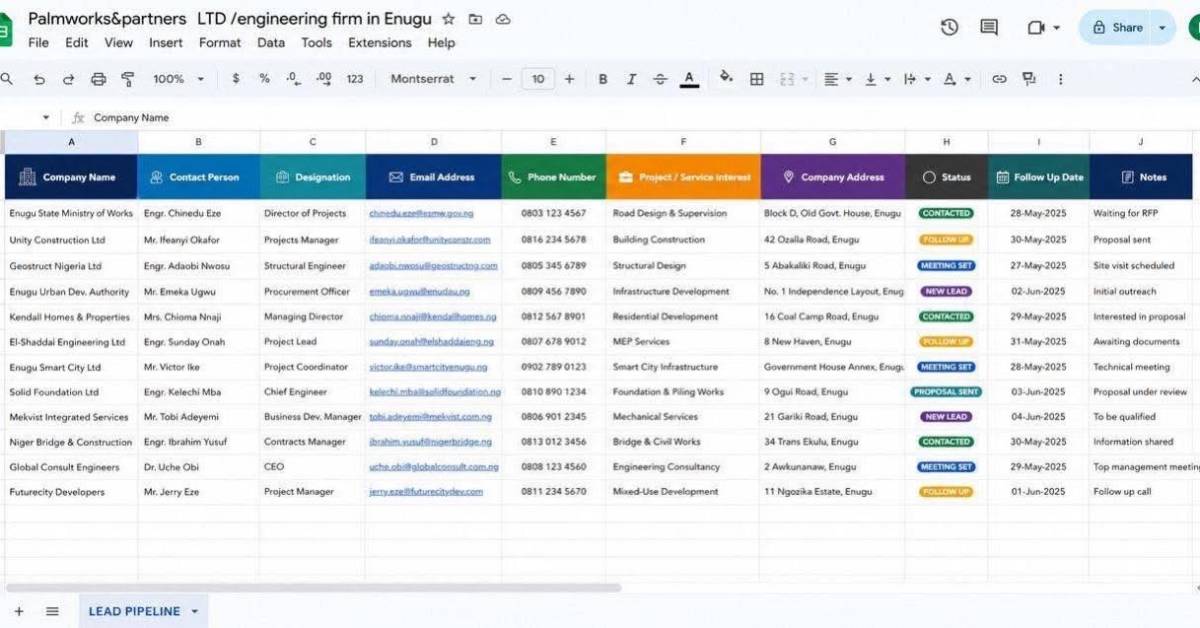Increase font size with plus button
Viewport: 1200px width, 628px height.
(x=570, y=79)
